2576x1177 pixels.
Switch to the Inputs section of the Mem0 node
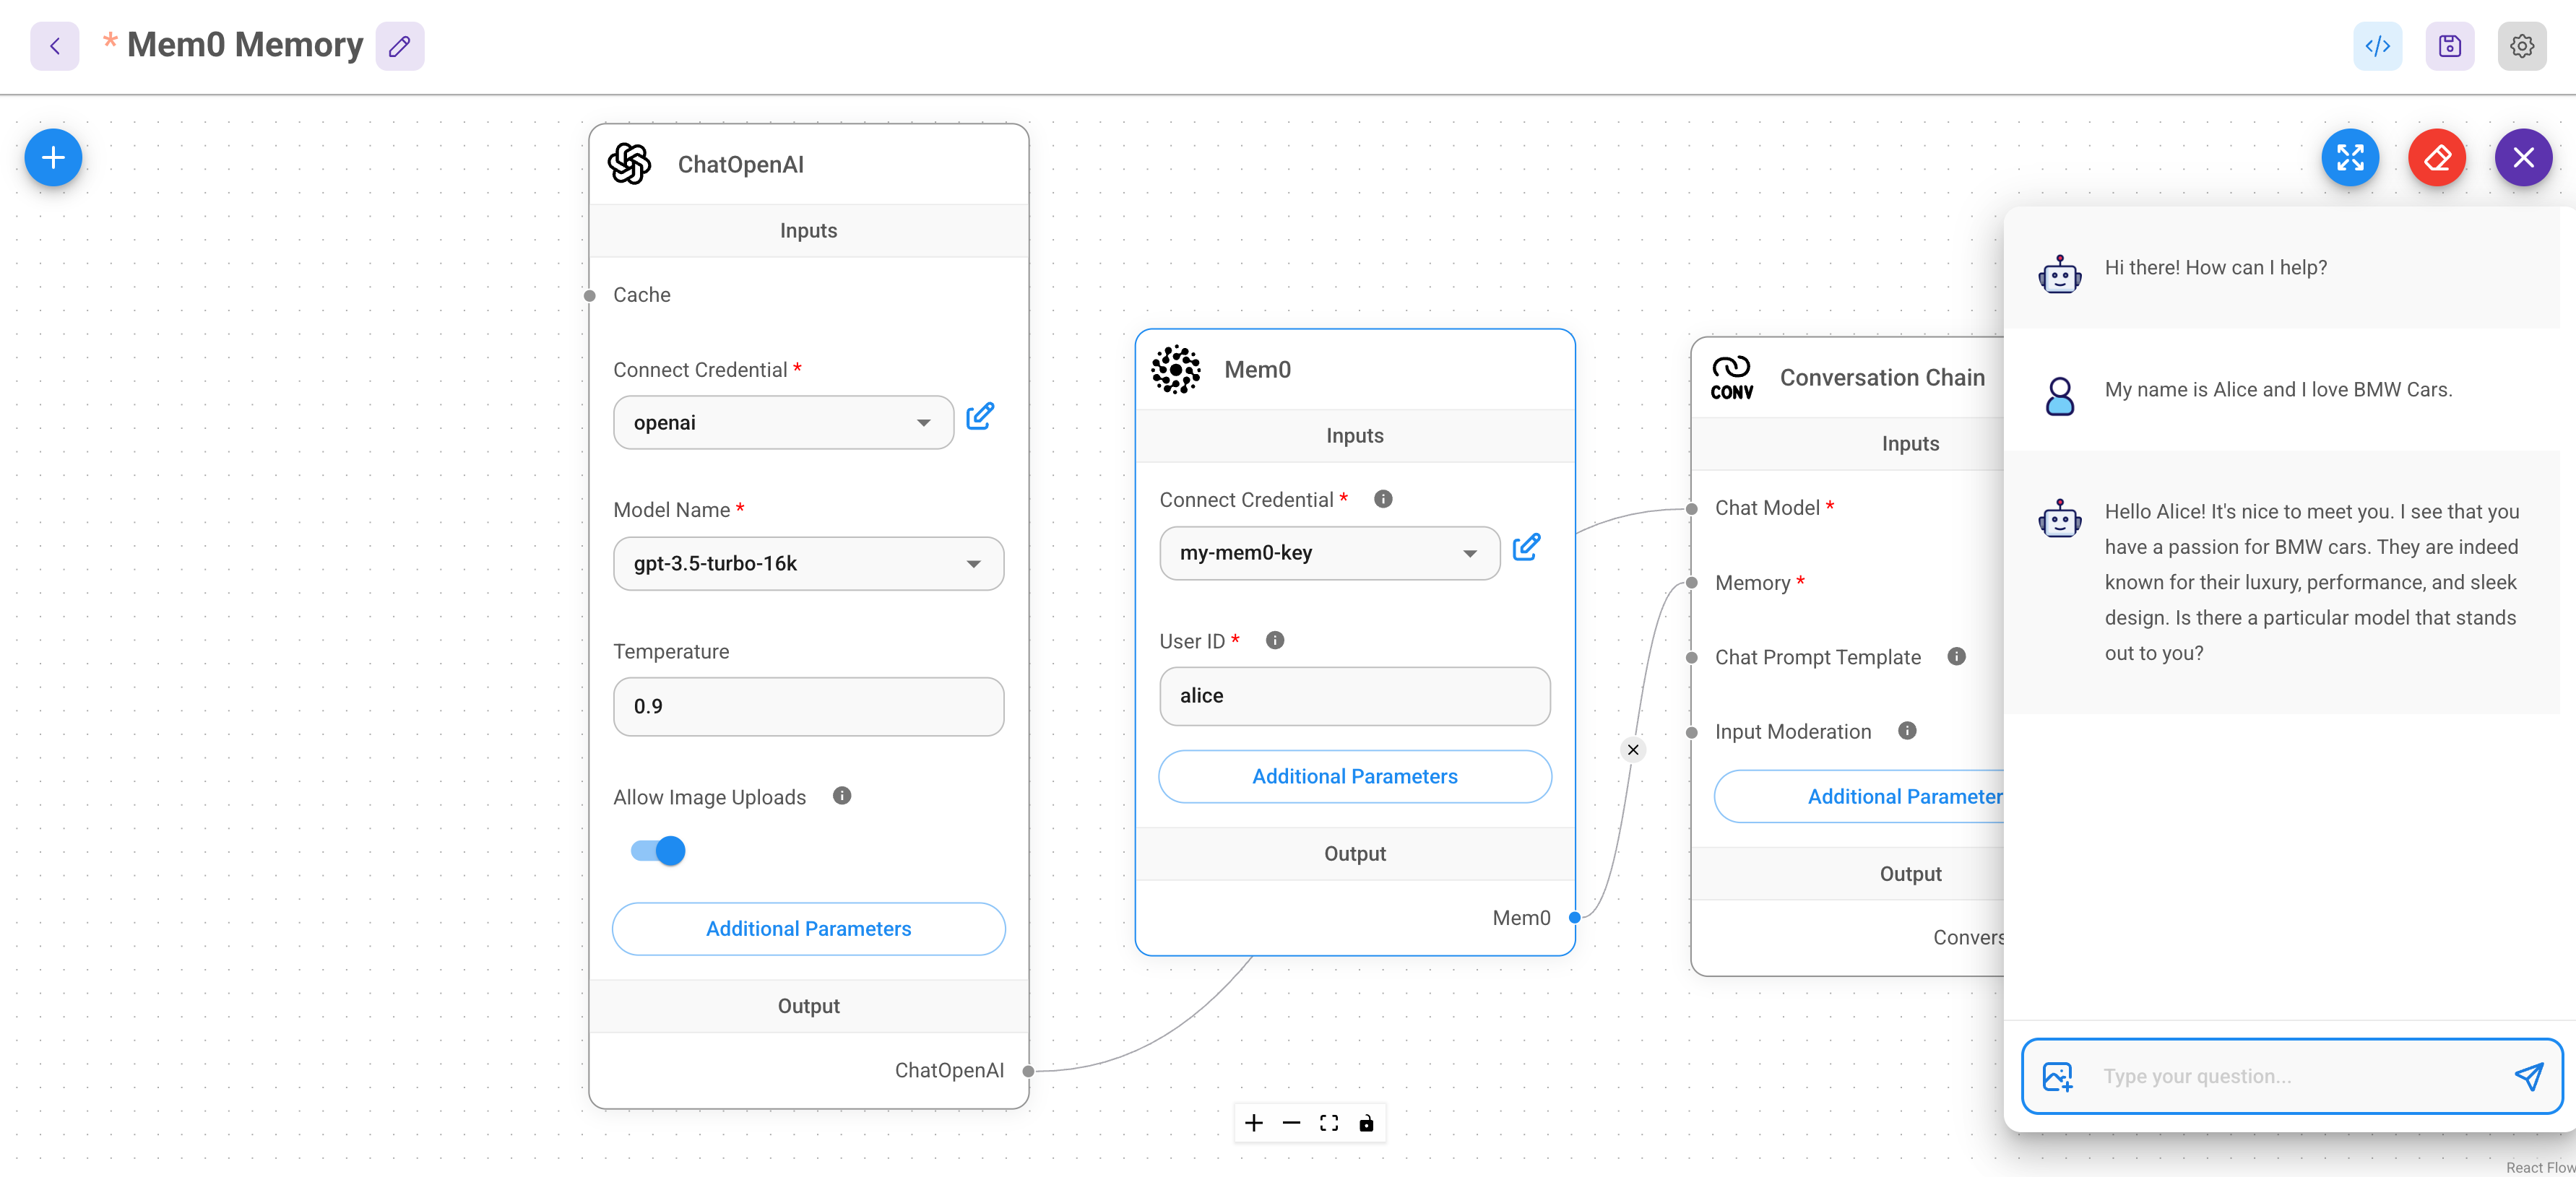click(1354, 435)
